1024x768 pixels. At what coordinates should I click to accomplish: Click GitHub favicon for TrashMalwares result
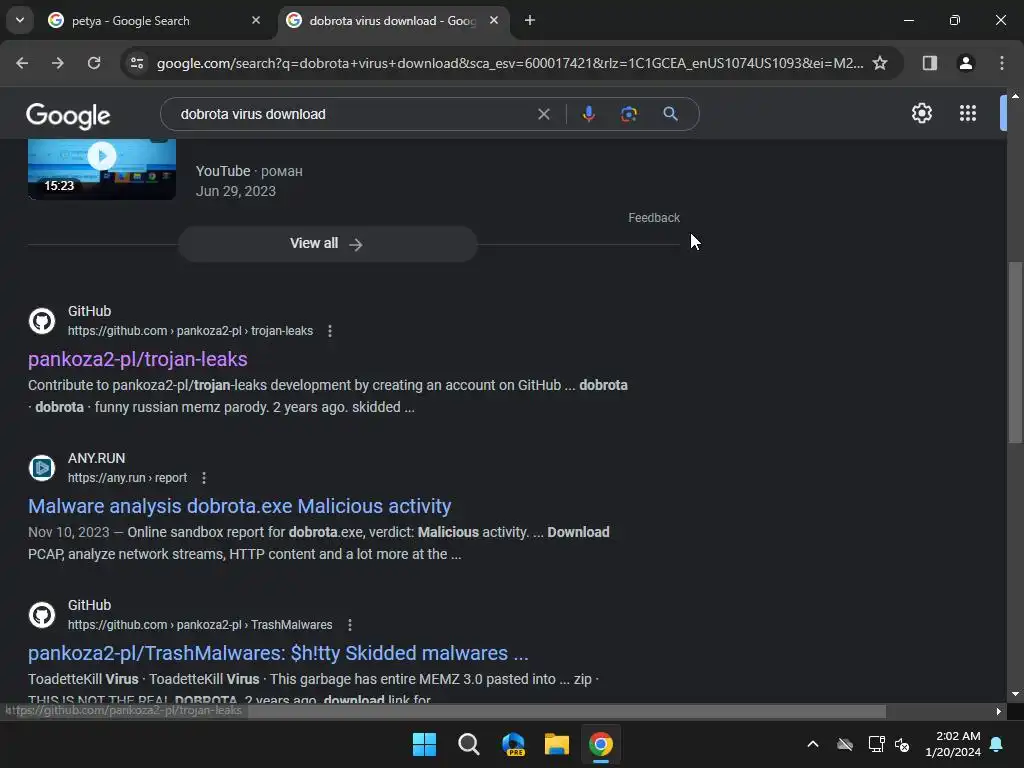coord(42,615)
